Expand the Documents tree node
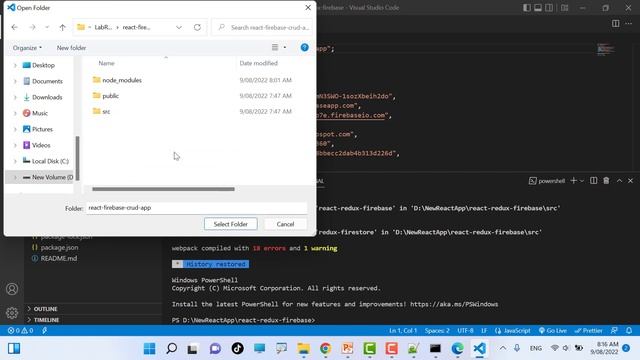 point(15,81)
